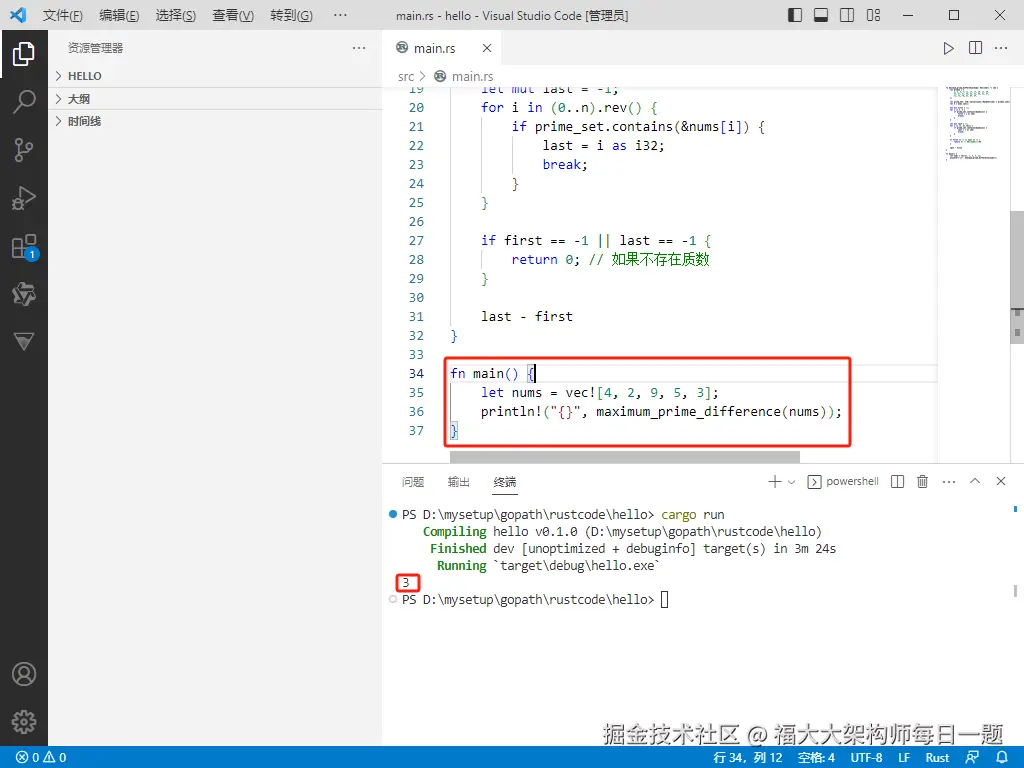Click the errors and warnings status indicator

click(x=41, y=758)
